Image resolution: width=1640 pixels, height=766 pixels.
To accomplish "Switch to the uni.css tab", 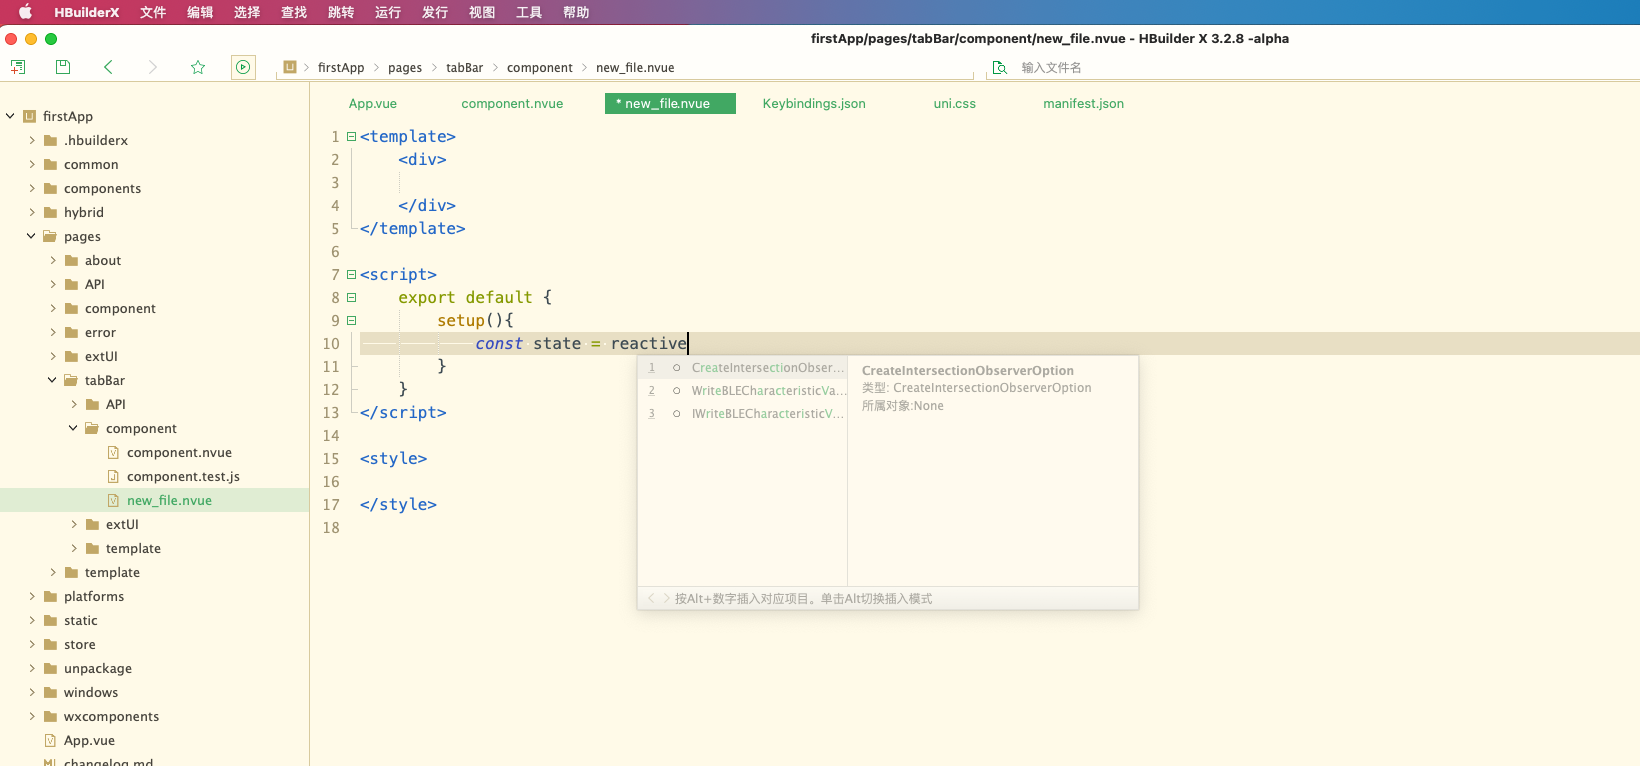I will pos(955,103).
